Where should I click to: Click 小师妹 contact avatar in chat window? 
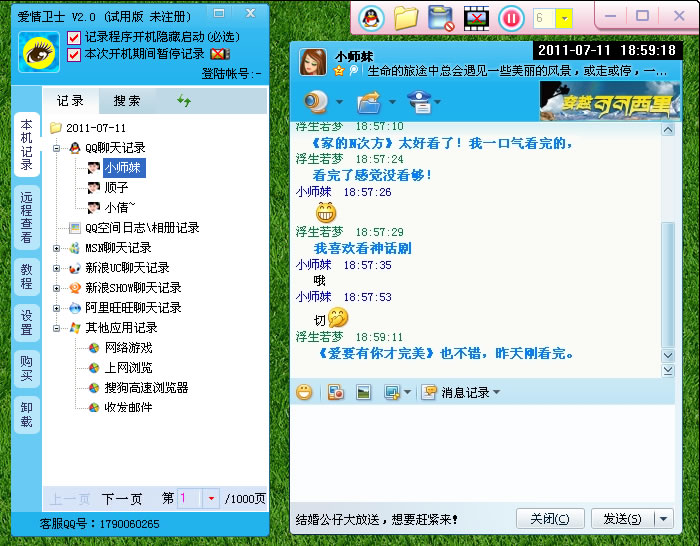(312, 62)
